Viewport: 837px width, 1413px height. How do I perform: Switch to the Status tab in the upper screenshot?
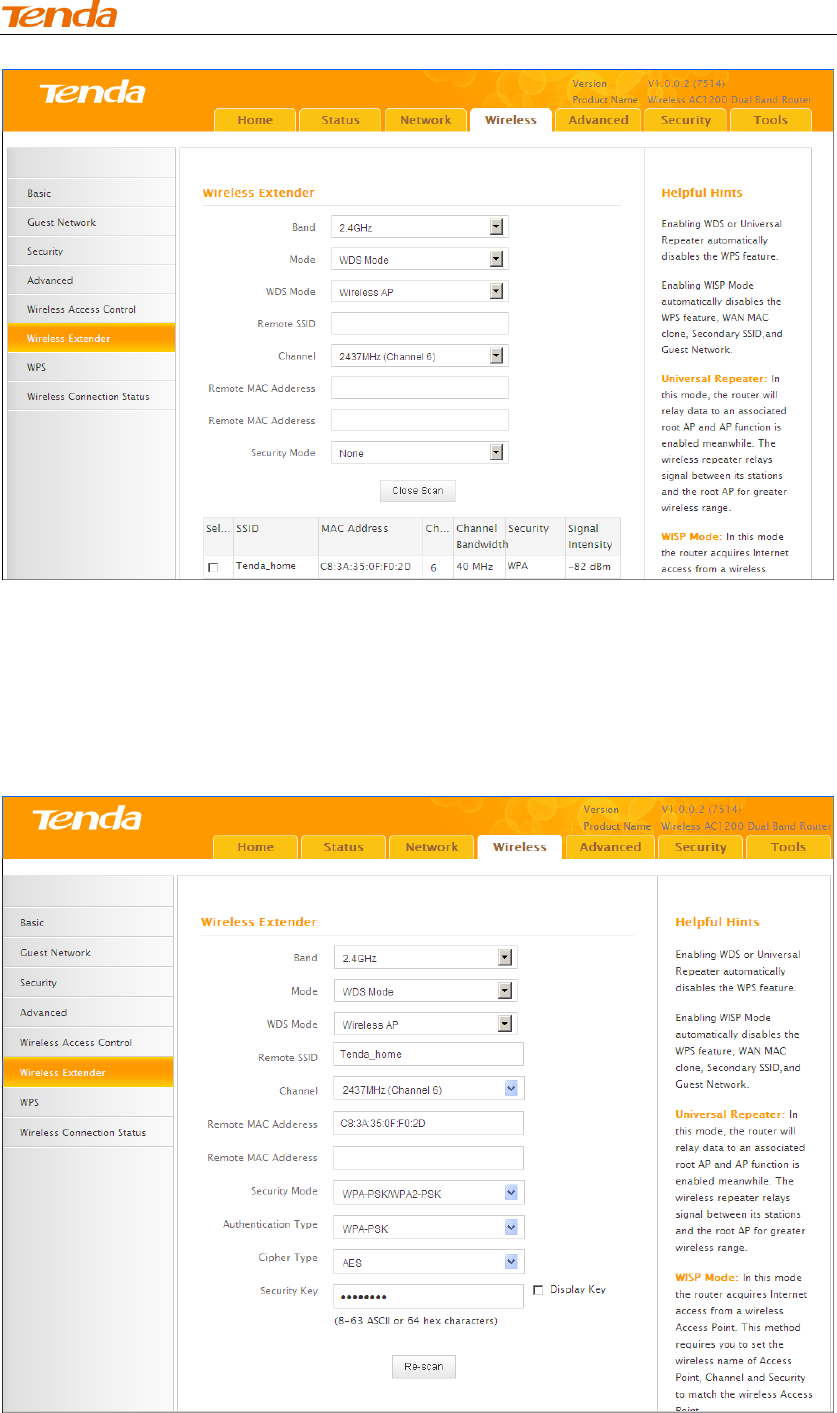click(340, 120)
